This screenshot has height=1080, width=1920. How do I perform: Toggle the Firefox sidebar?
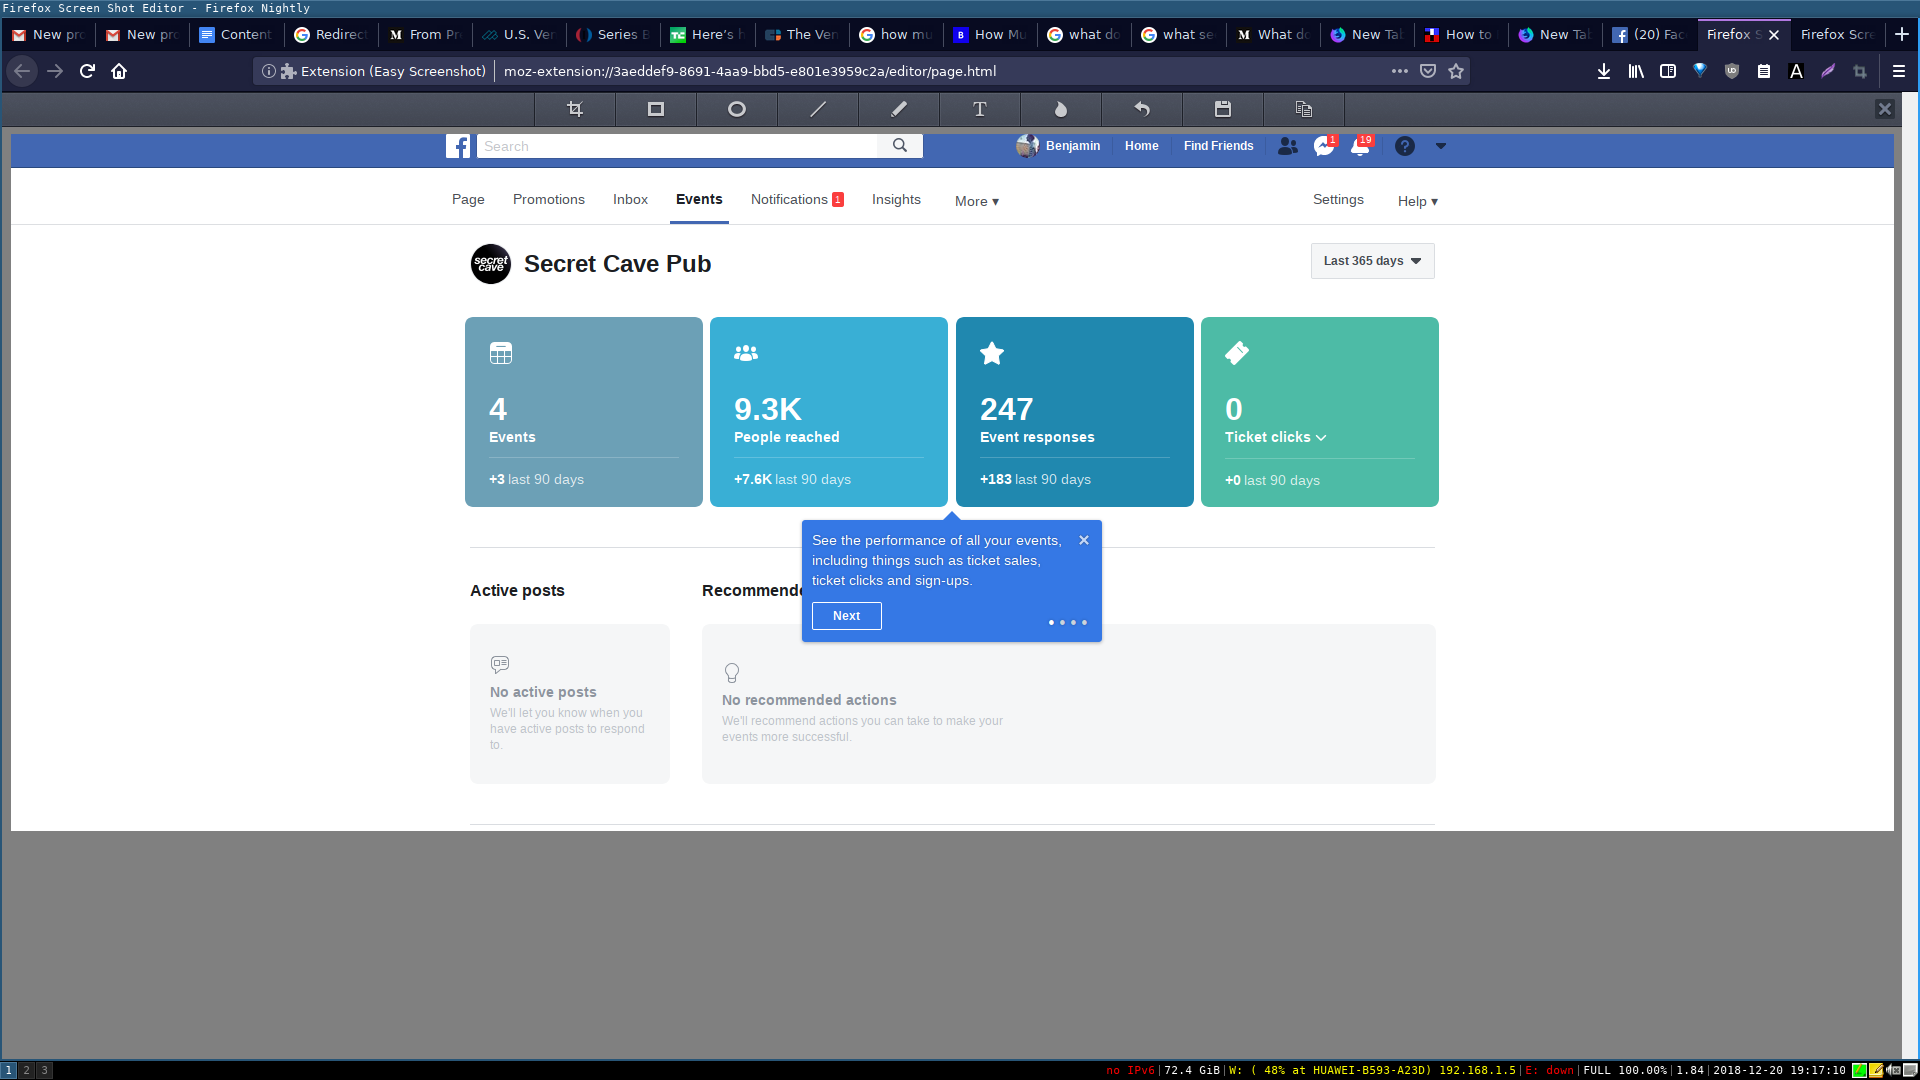pos(1668,71)
